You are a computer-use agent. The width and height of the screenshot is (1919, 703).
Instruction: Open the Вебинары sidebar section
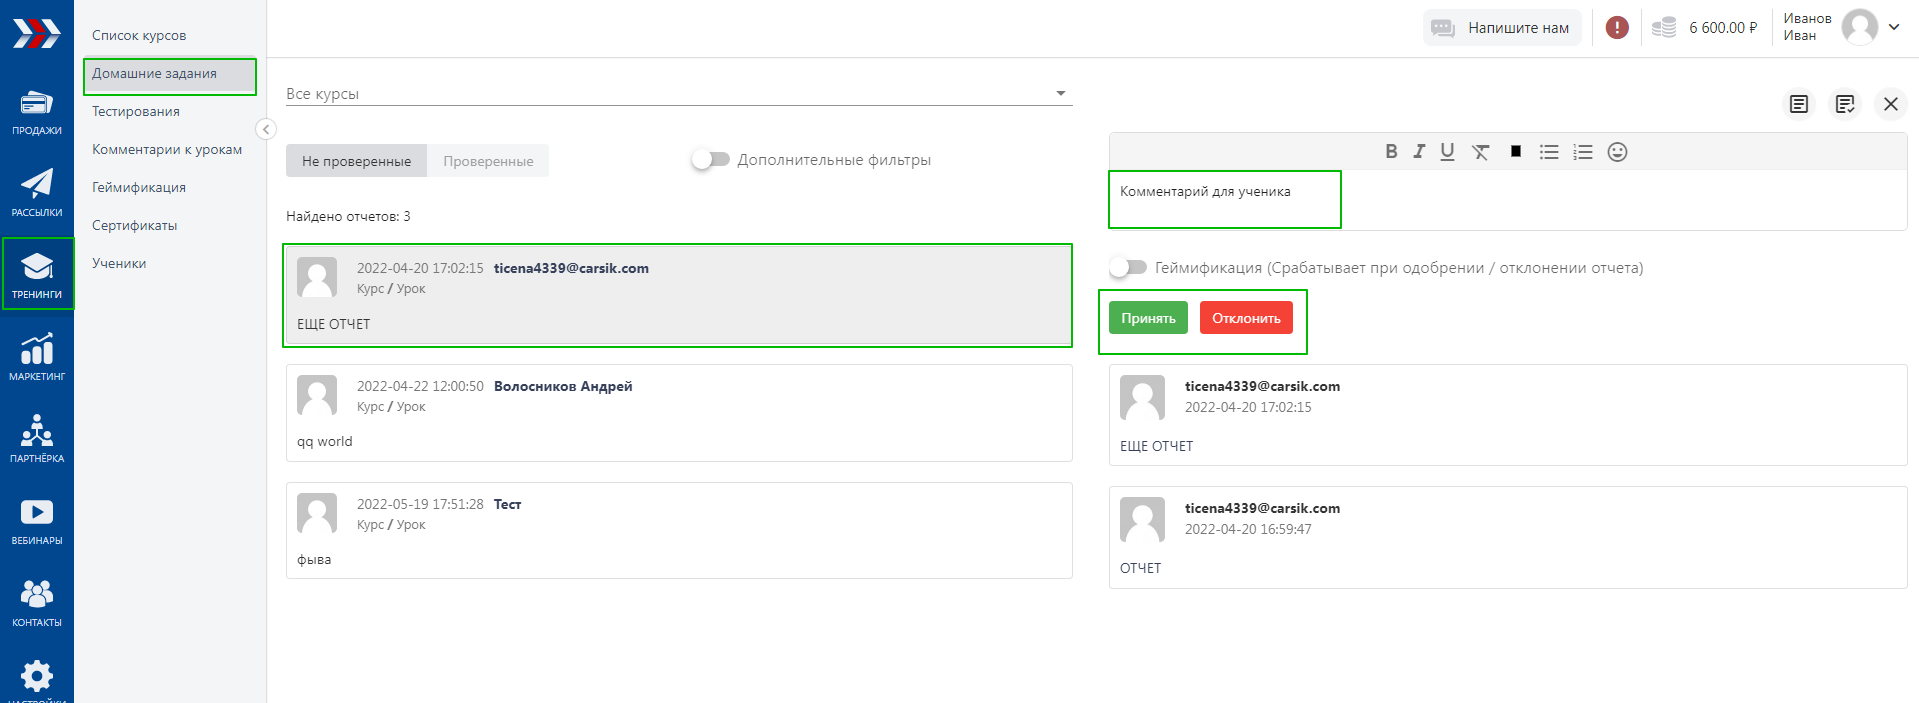point(37,521)
